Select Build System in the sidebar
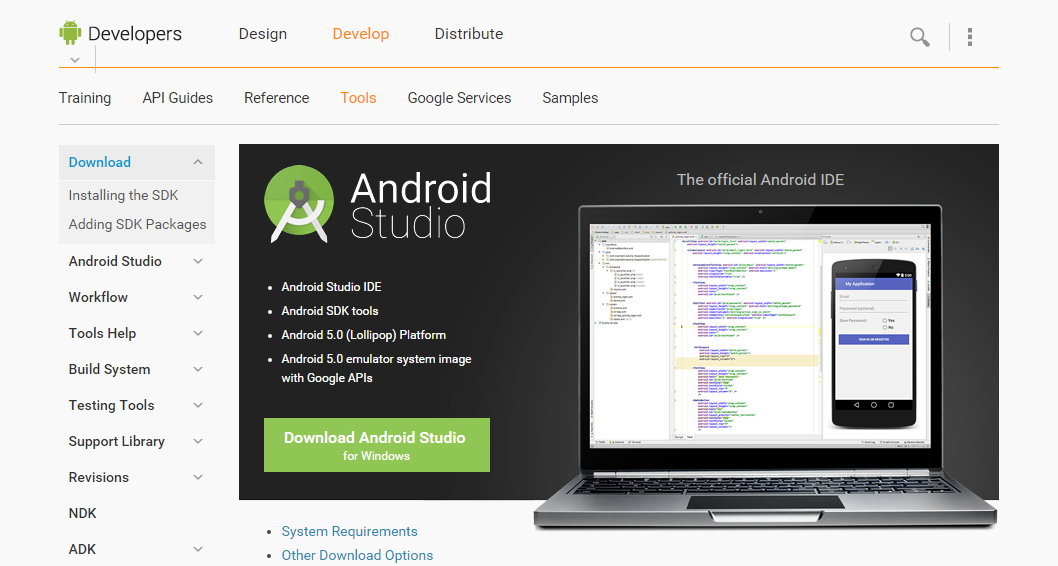This screenshot has height=566, width=1058. point(109,370)
